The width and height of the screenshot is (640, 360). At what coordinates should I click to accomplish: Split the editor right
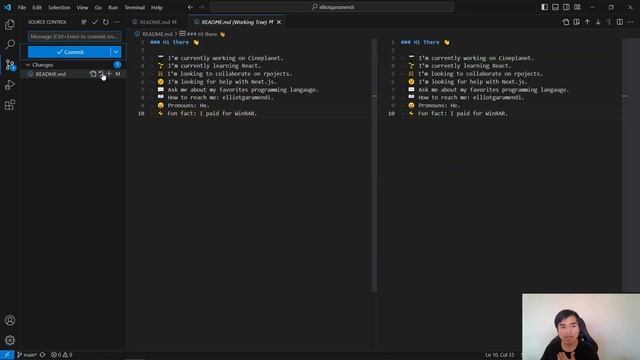[620, 22]
